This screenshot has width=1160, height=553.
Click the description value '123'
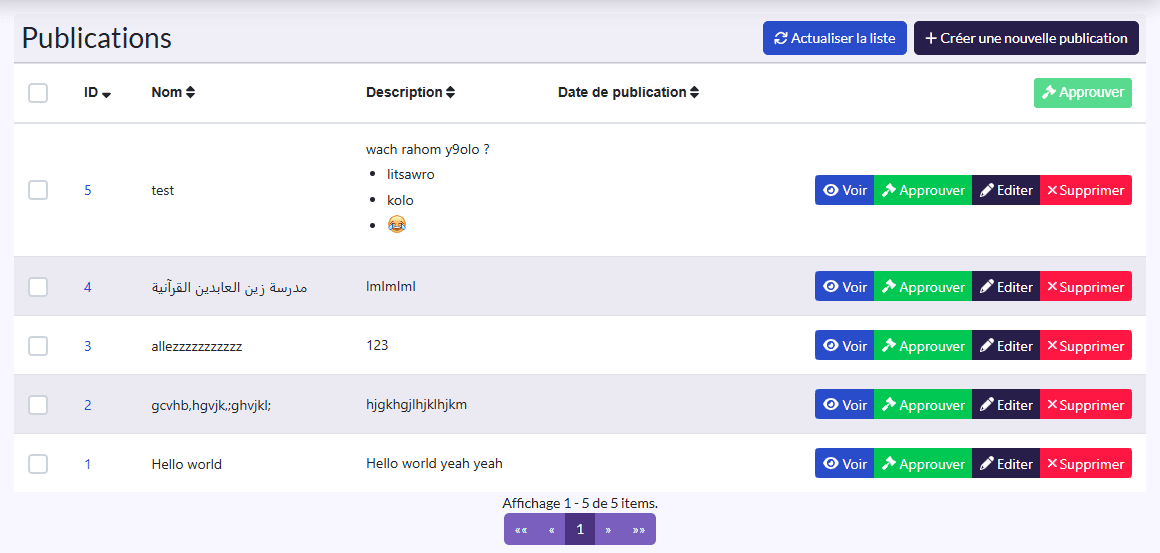pyautogui.click(x=377, y=345)
